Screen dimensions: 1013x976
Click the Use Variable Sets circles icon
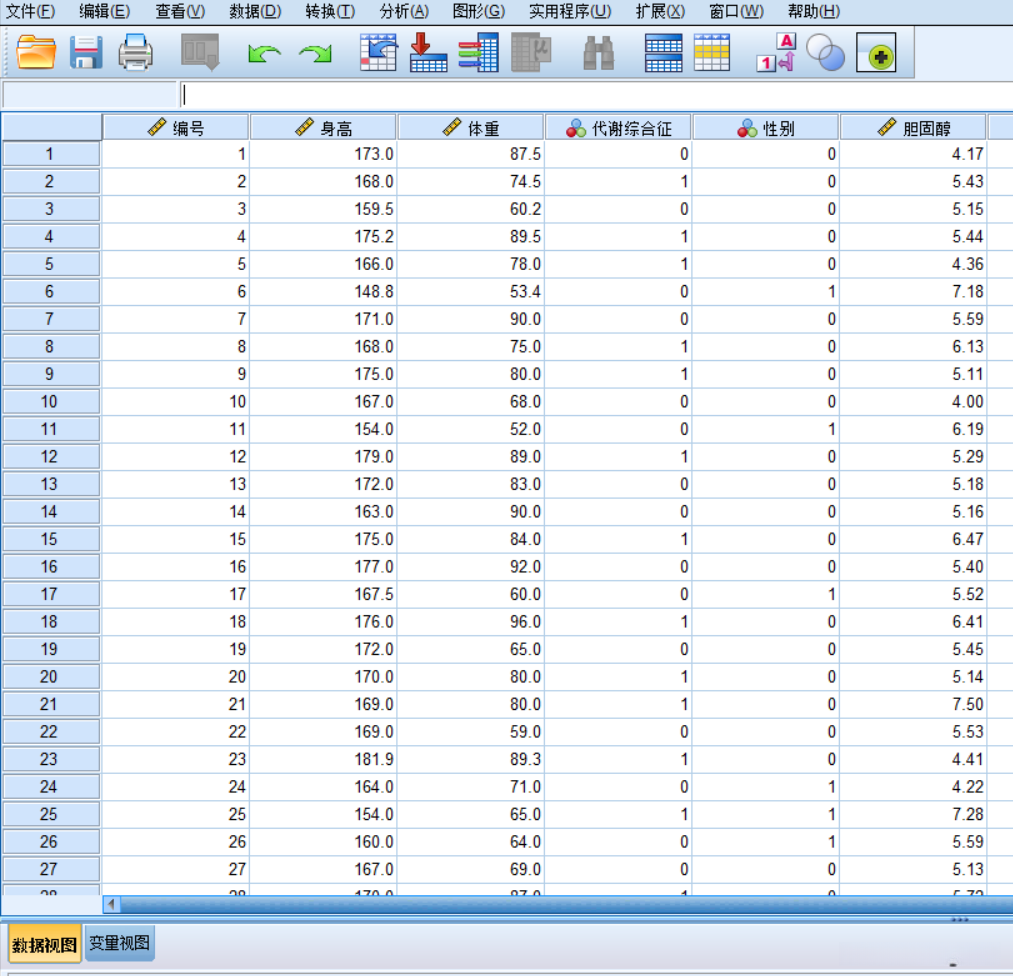(x=826, y=52)
